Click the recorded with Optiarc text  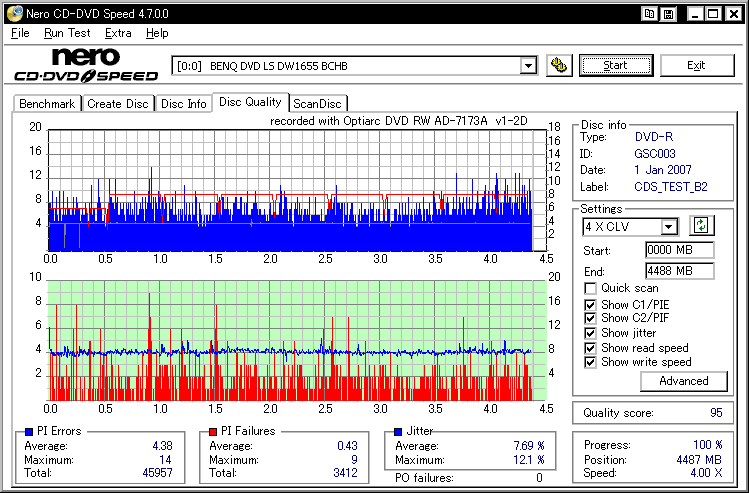(399, 121)
